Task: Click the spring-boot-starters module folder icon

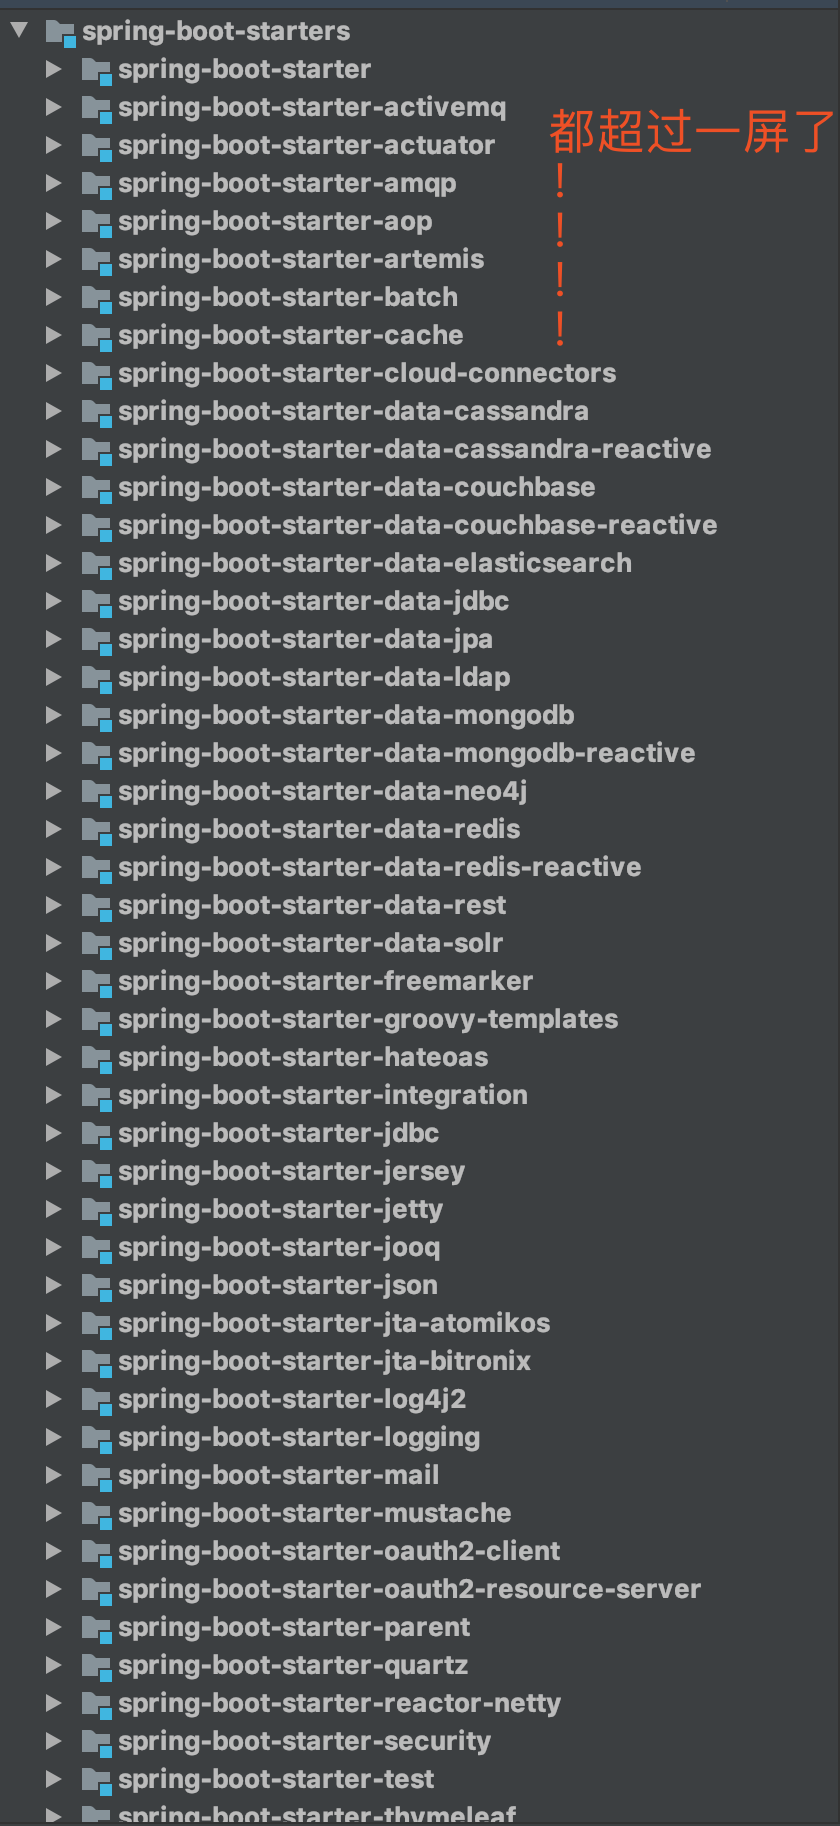Action: pyautogui.click(x=61, y=33)
